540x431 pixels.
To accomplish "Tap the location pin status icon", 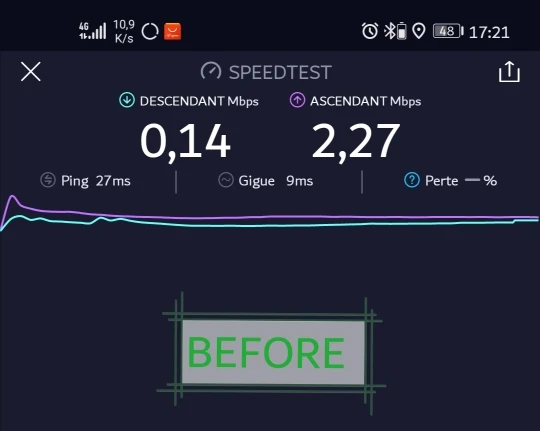I will coord(419,31).
